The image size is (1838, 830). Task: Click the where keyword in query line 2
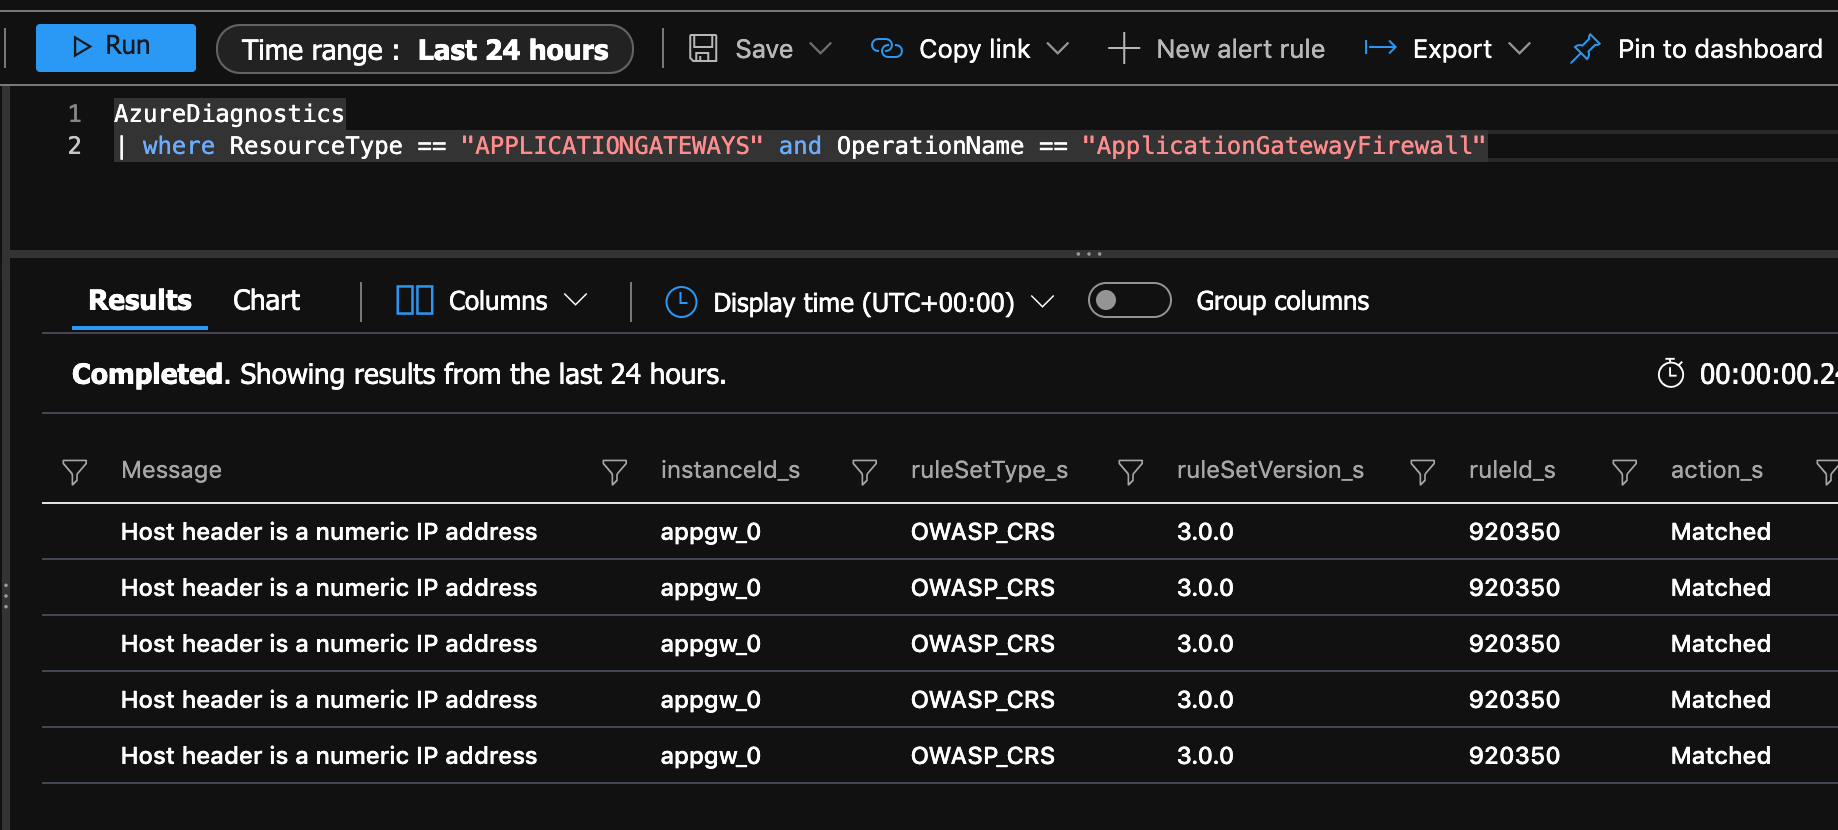click(178, 146)
